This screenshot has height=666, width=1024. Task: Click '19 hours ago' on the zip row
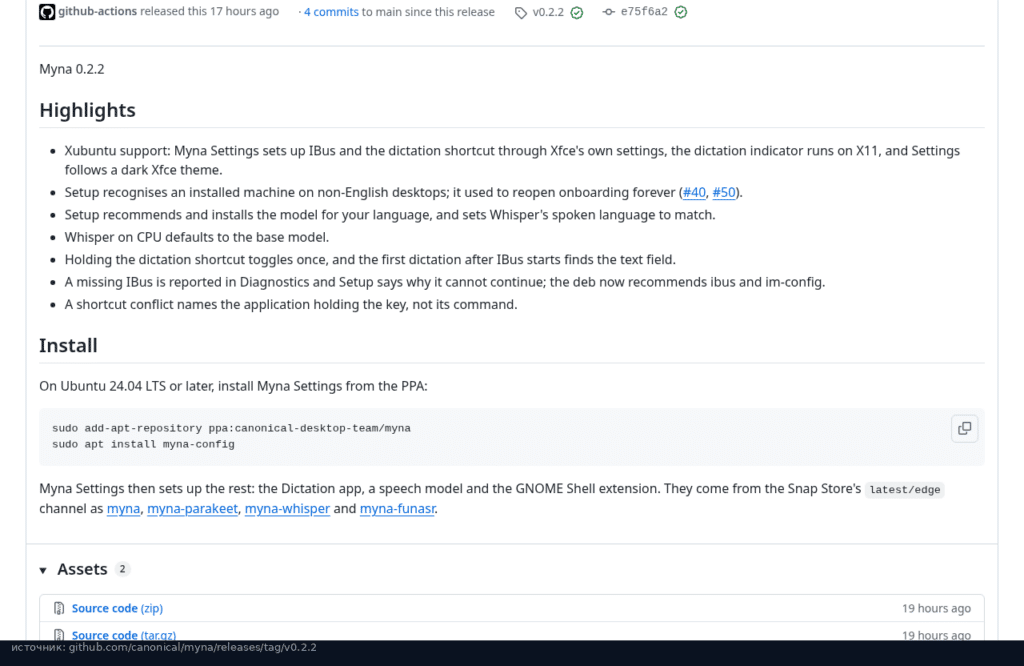tap(936, 609)
